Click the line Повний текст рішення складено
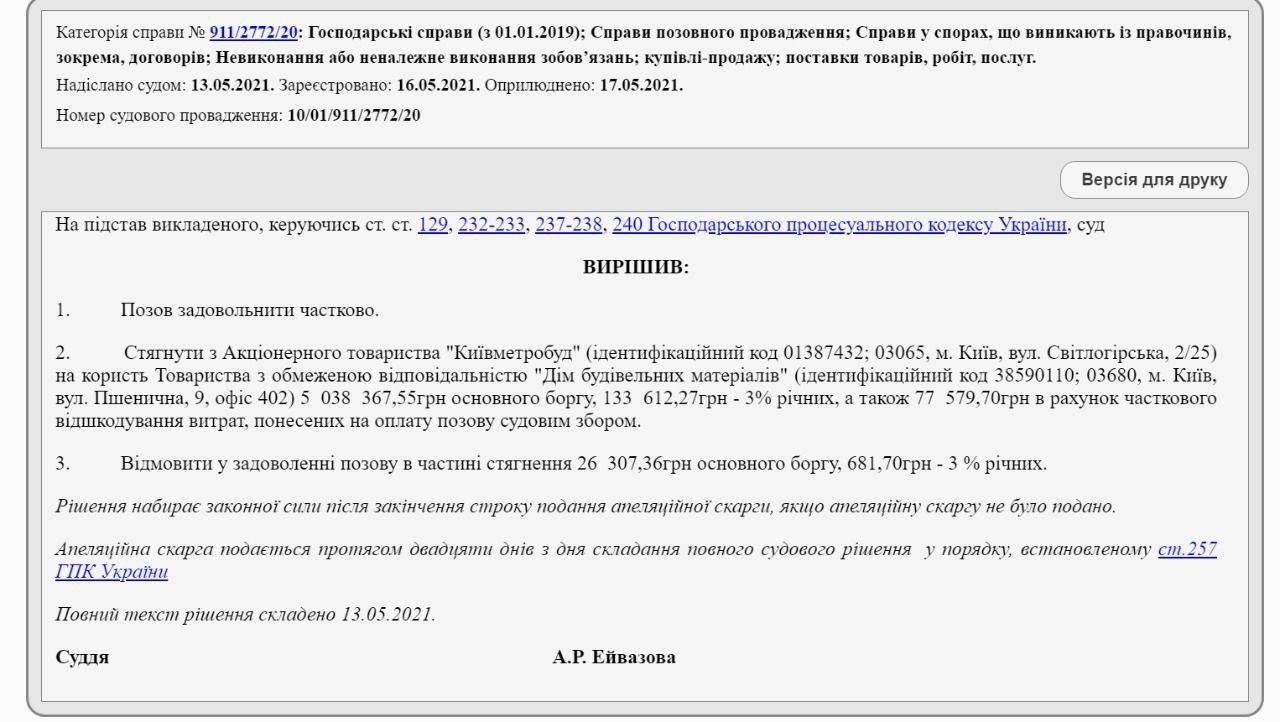Image resolution: width=1280 pixels, height=722 pixels. [245, 614]
